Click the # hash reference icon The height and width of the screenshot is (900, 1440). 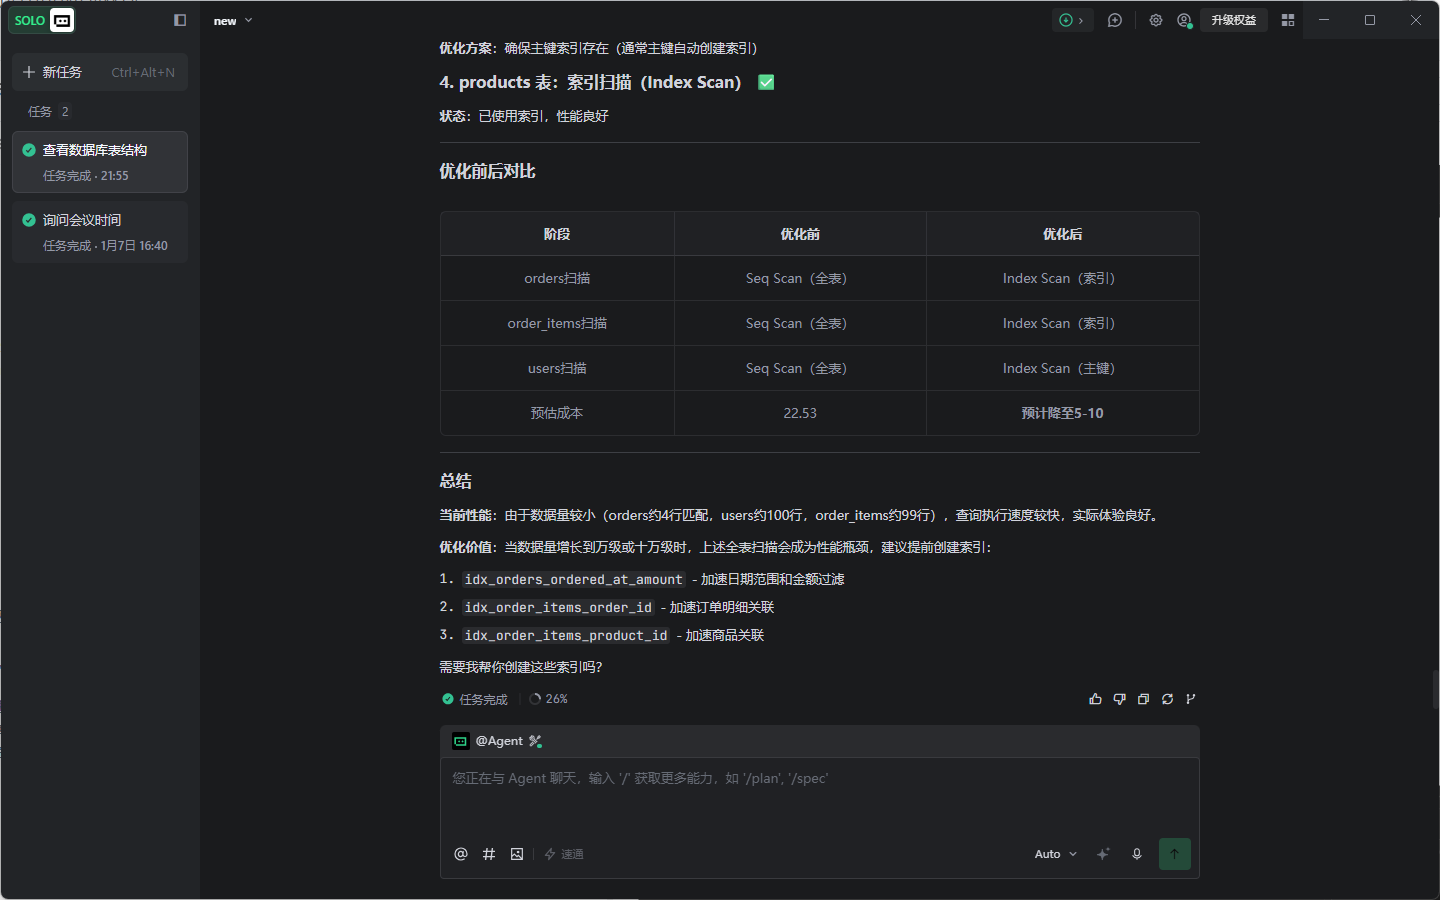(x=489, y=854)
